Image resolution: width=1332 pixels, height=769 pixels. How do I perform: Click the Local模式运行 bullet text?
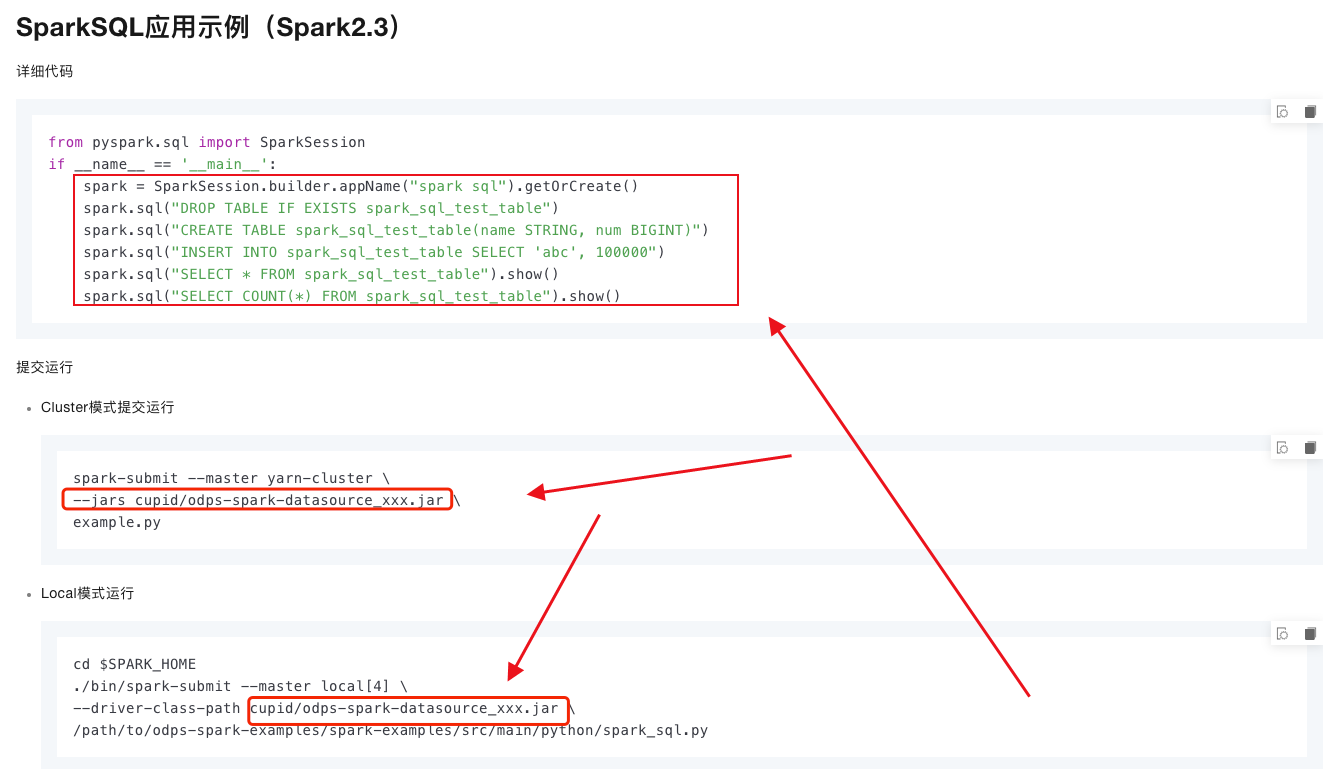(87, 593)
